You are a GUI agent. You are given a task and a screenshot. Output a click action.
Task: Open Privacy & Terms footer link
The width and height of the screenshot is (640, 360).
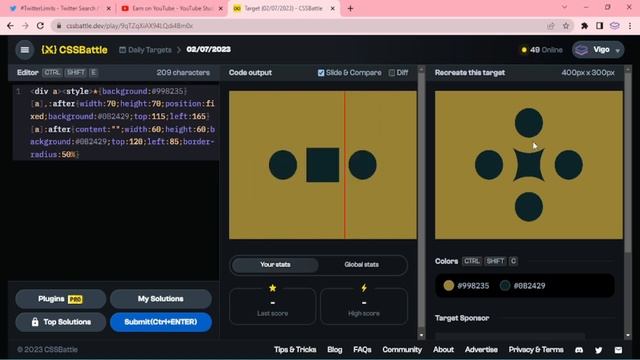[x=536, y=350]
